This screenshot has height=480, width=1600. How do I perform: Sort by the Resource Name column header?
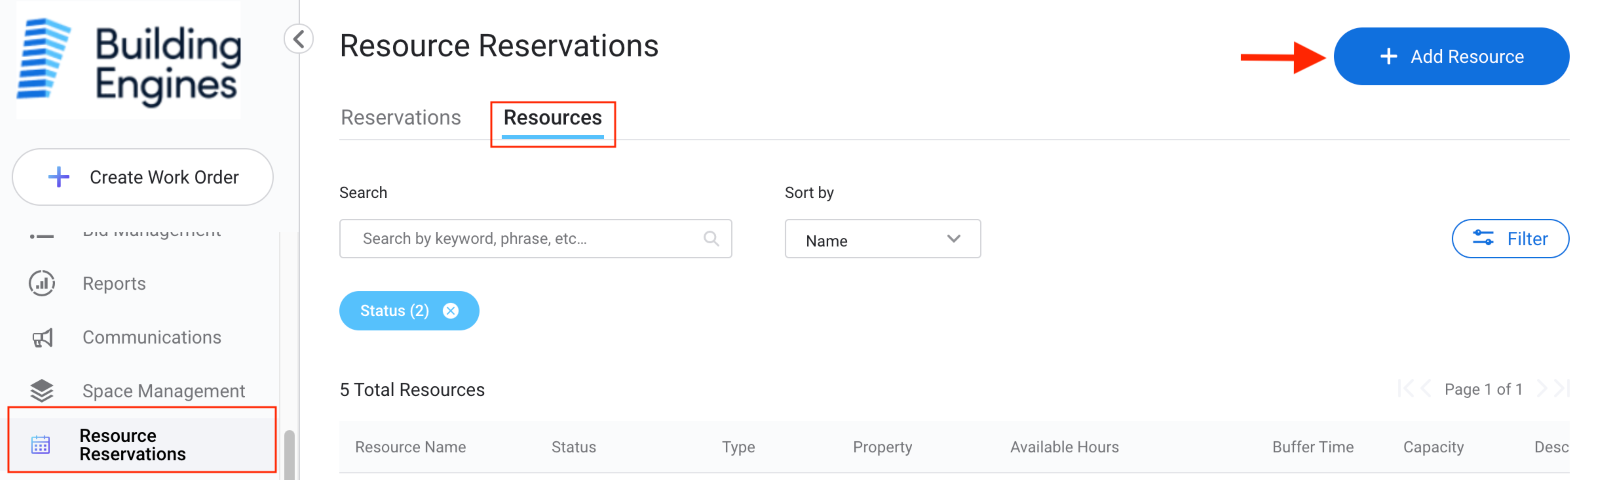[x=410, y=447]
